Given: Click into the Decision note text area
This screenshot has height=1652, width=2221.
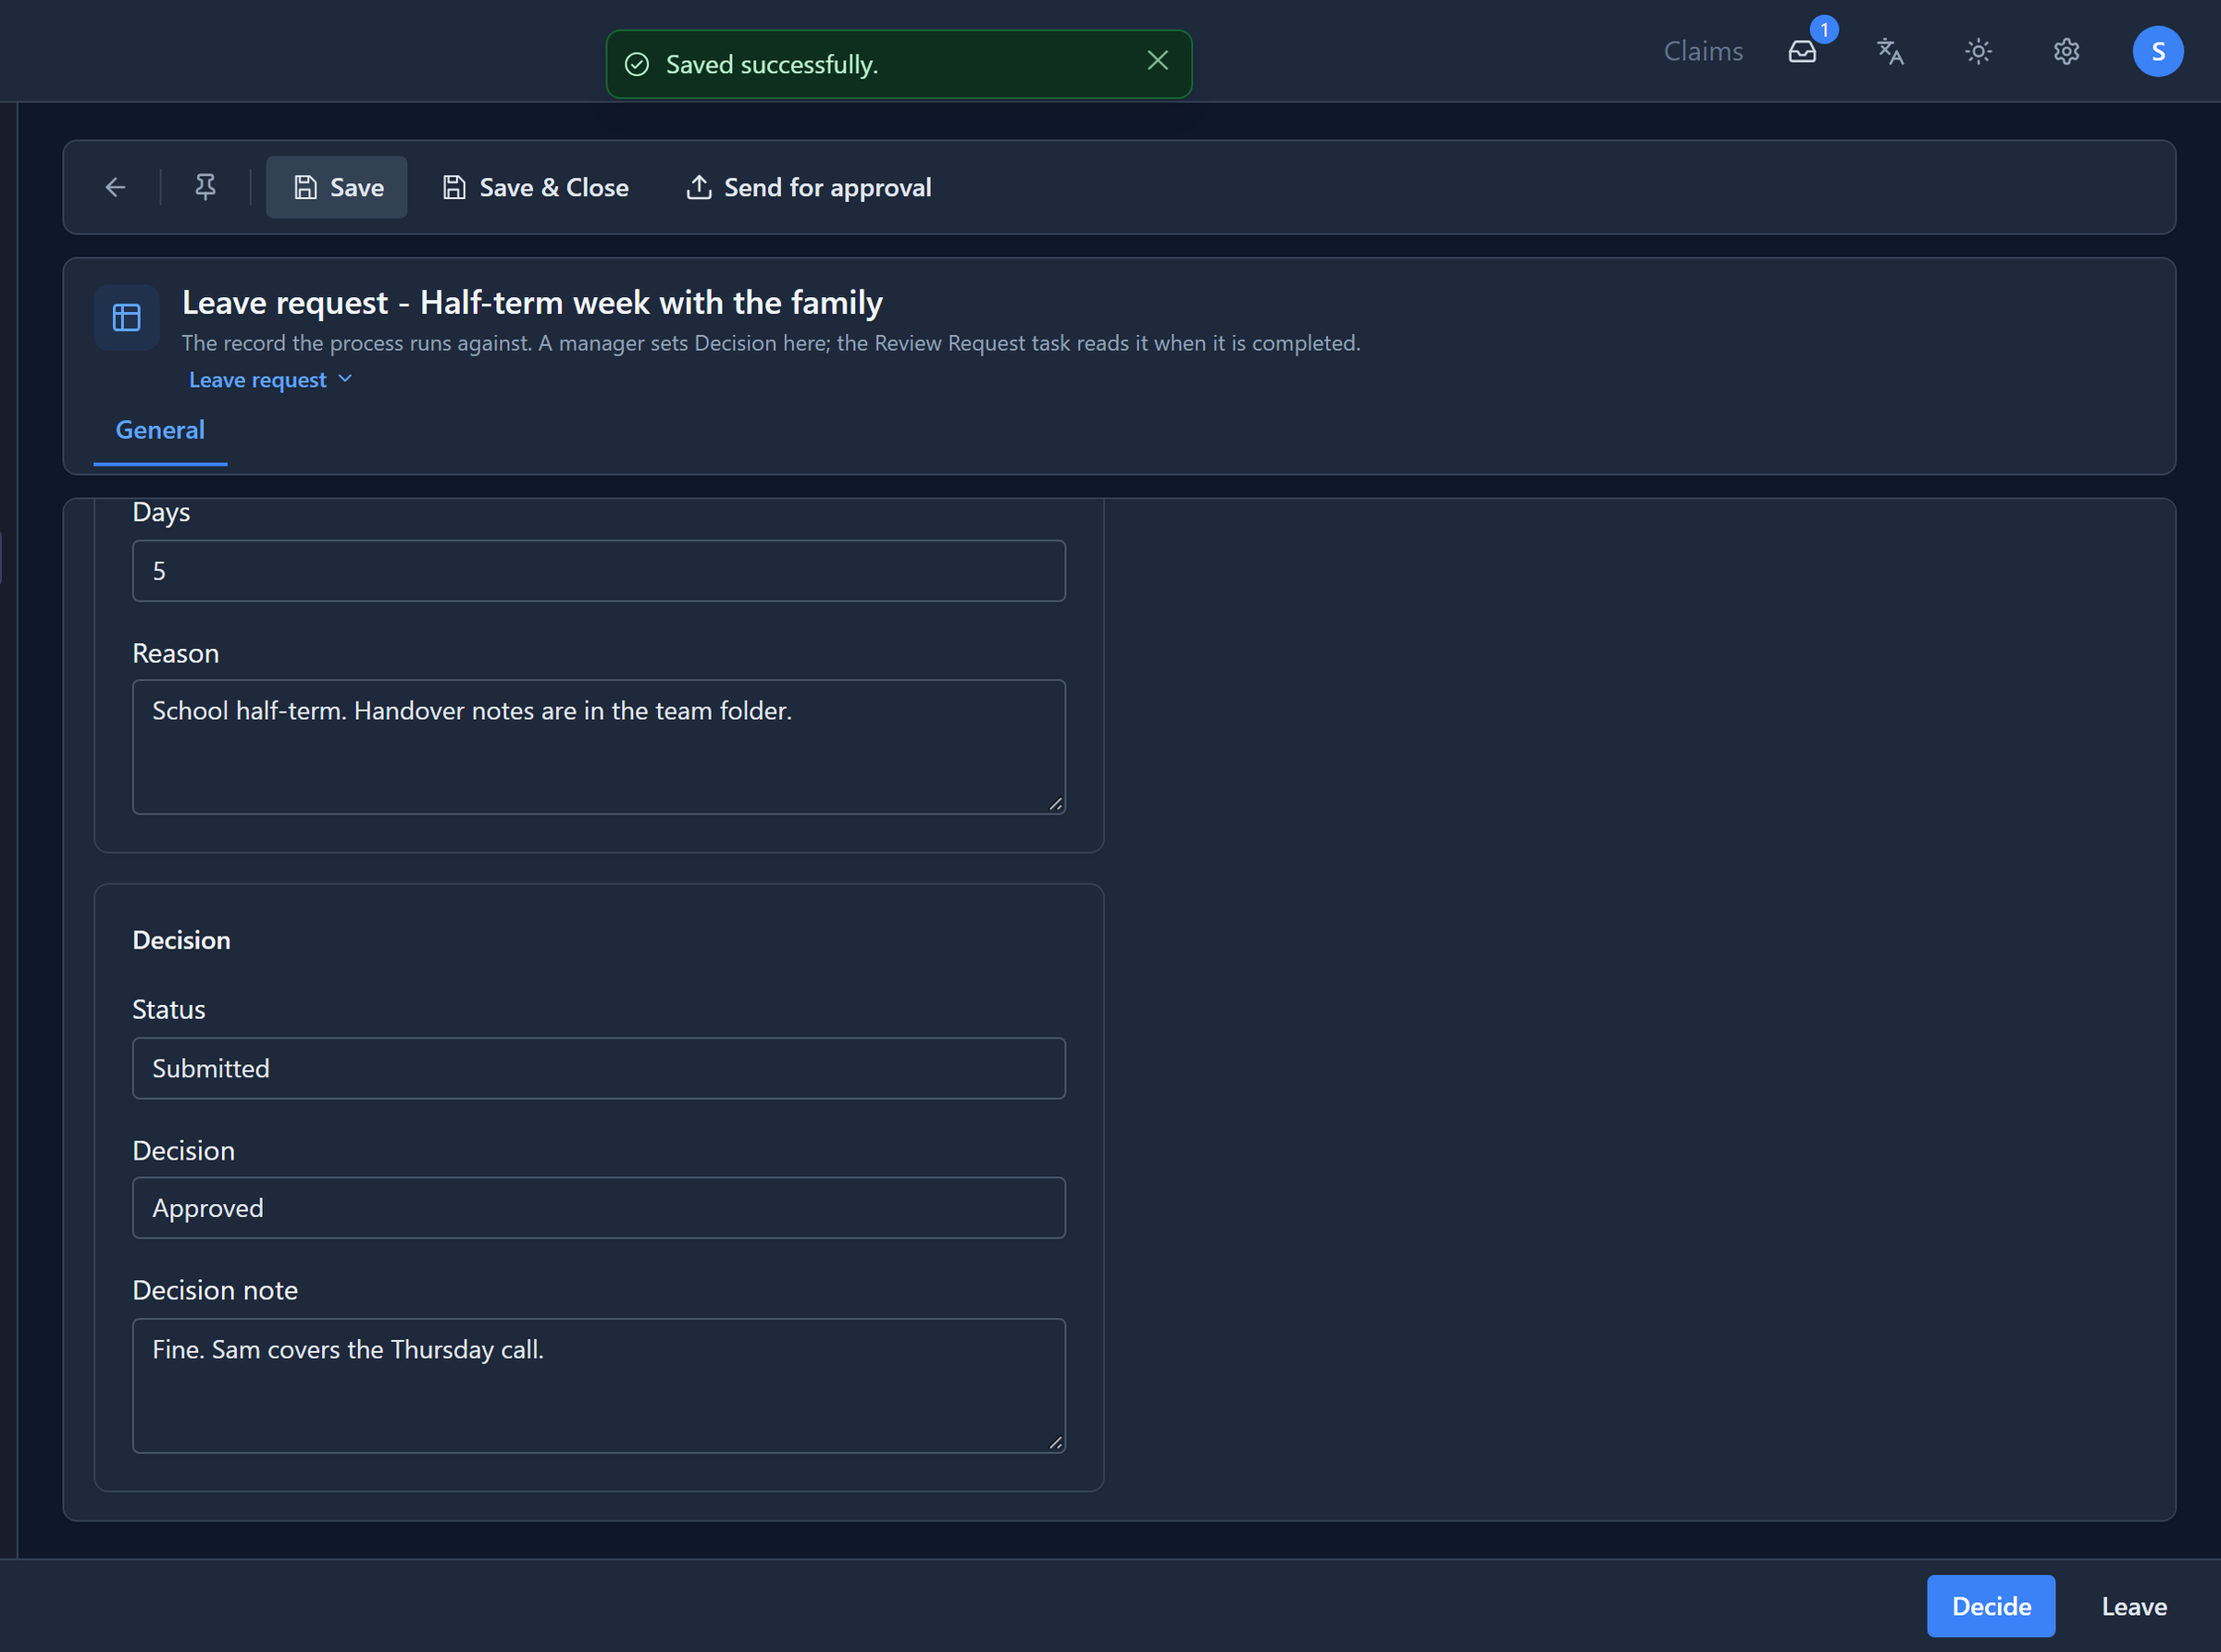Looking at the screenshot, I should [599, 1386].
